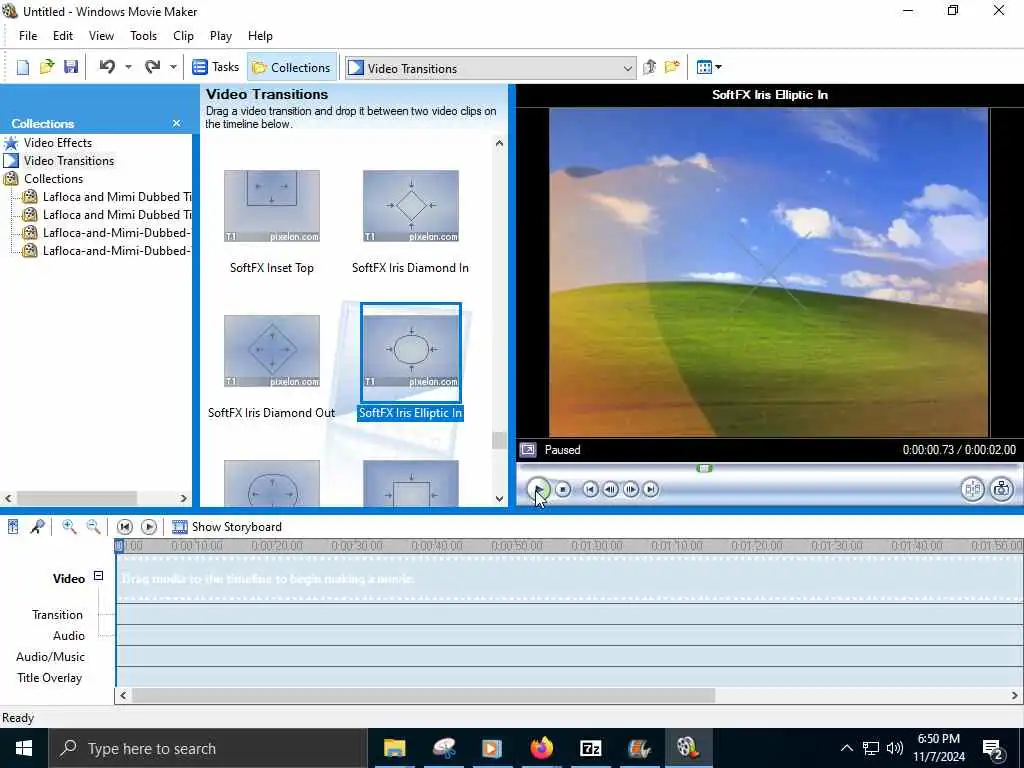Click the preview seek bar position marker
The image size is (1024, 768).
704,468
